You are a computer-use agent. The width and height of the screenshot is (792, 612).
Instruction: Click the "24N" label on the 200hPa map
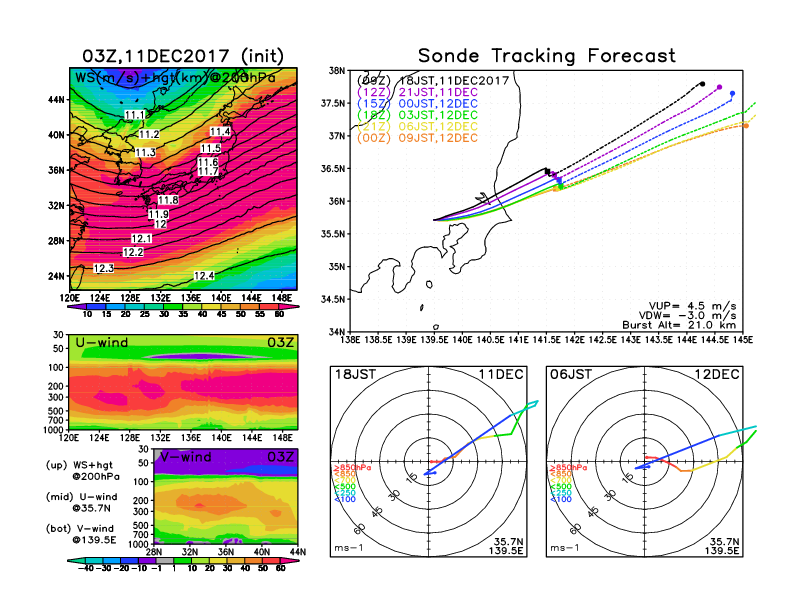(x=56, y=276)
